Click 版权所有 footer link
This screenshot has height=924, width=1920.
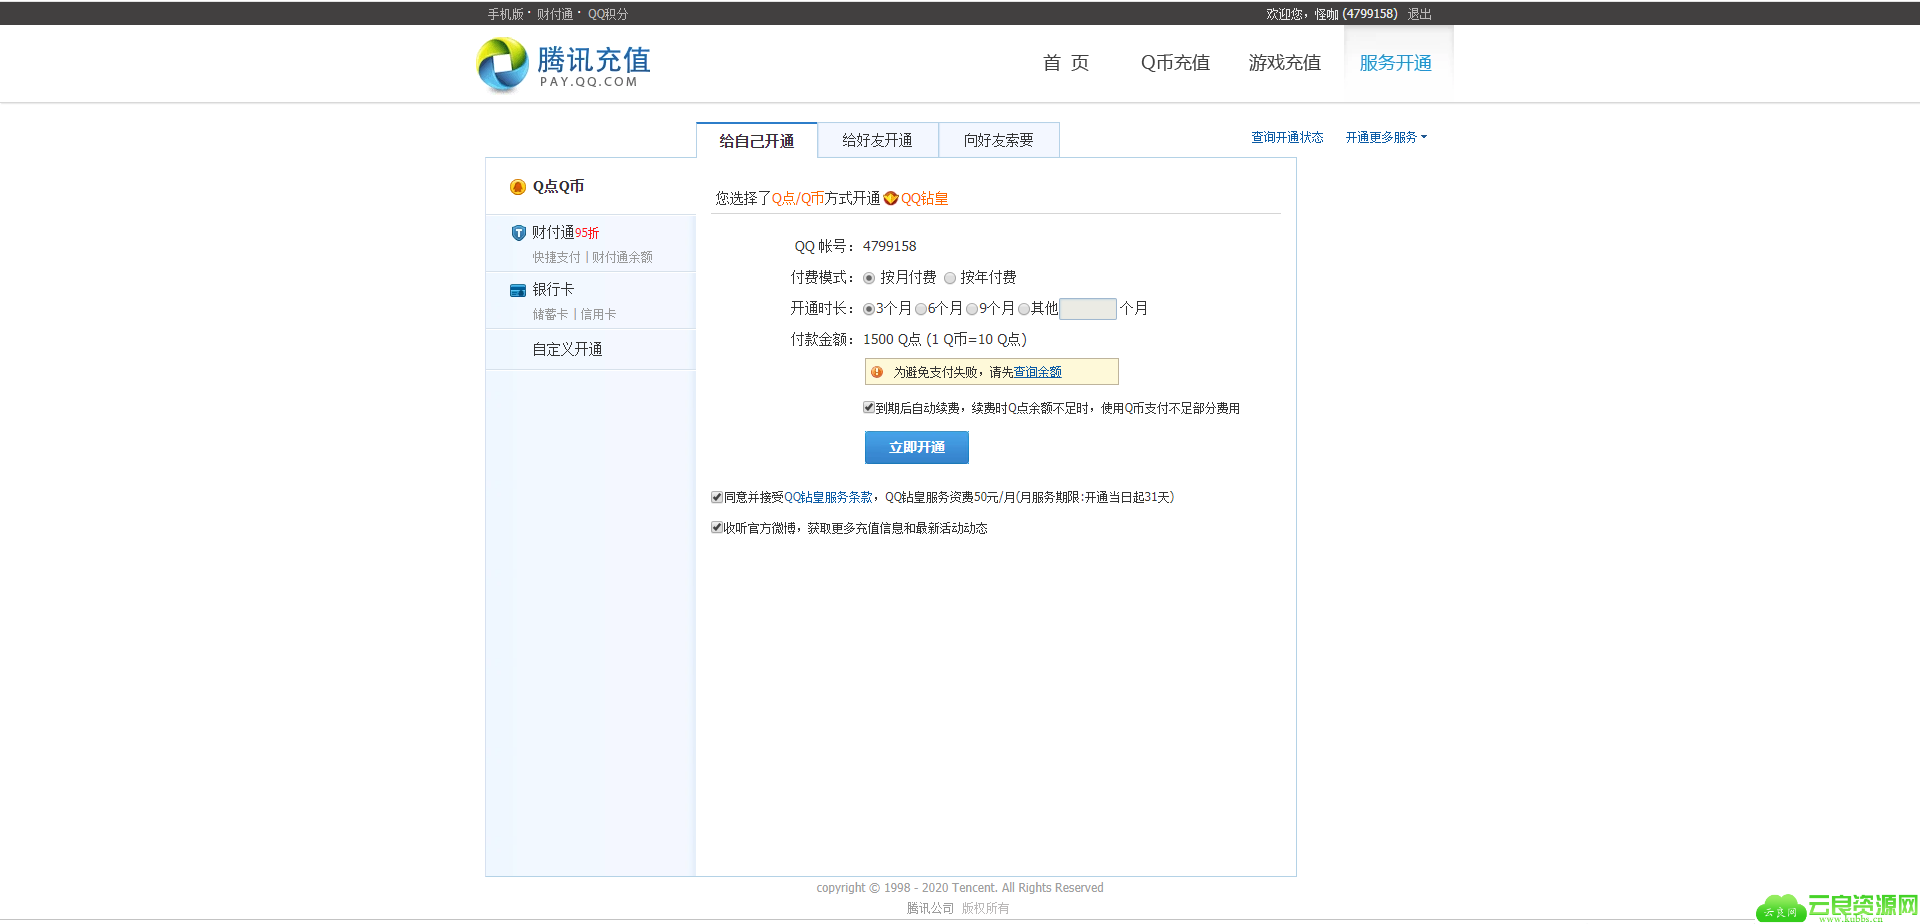point(986,909)
